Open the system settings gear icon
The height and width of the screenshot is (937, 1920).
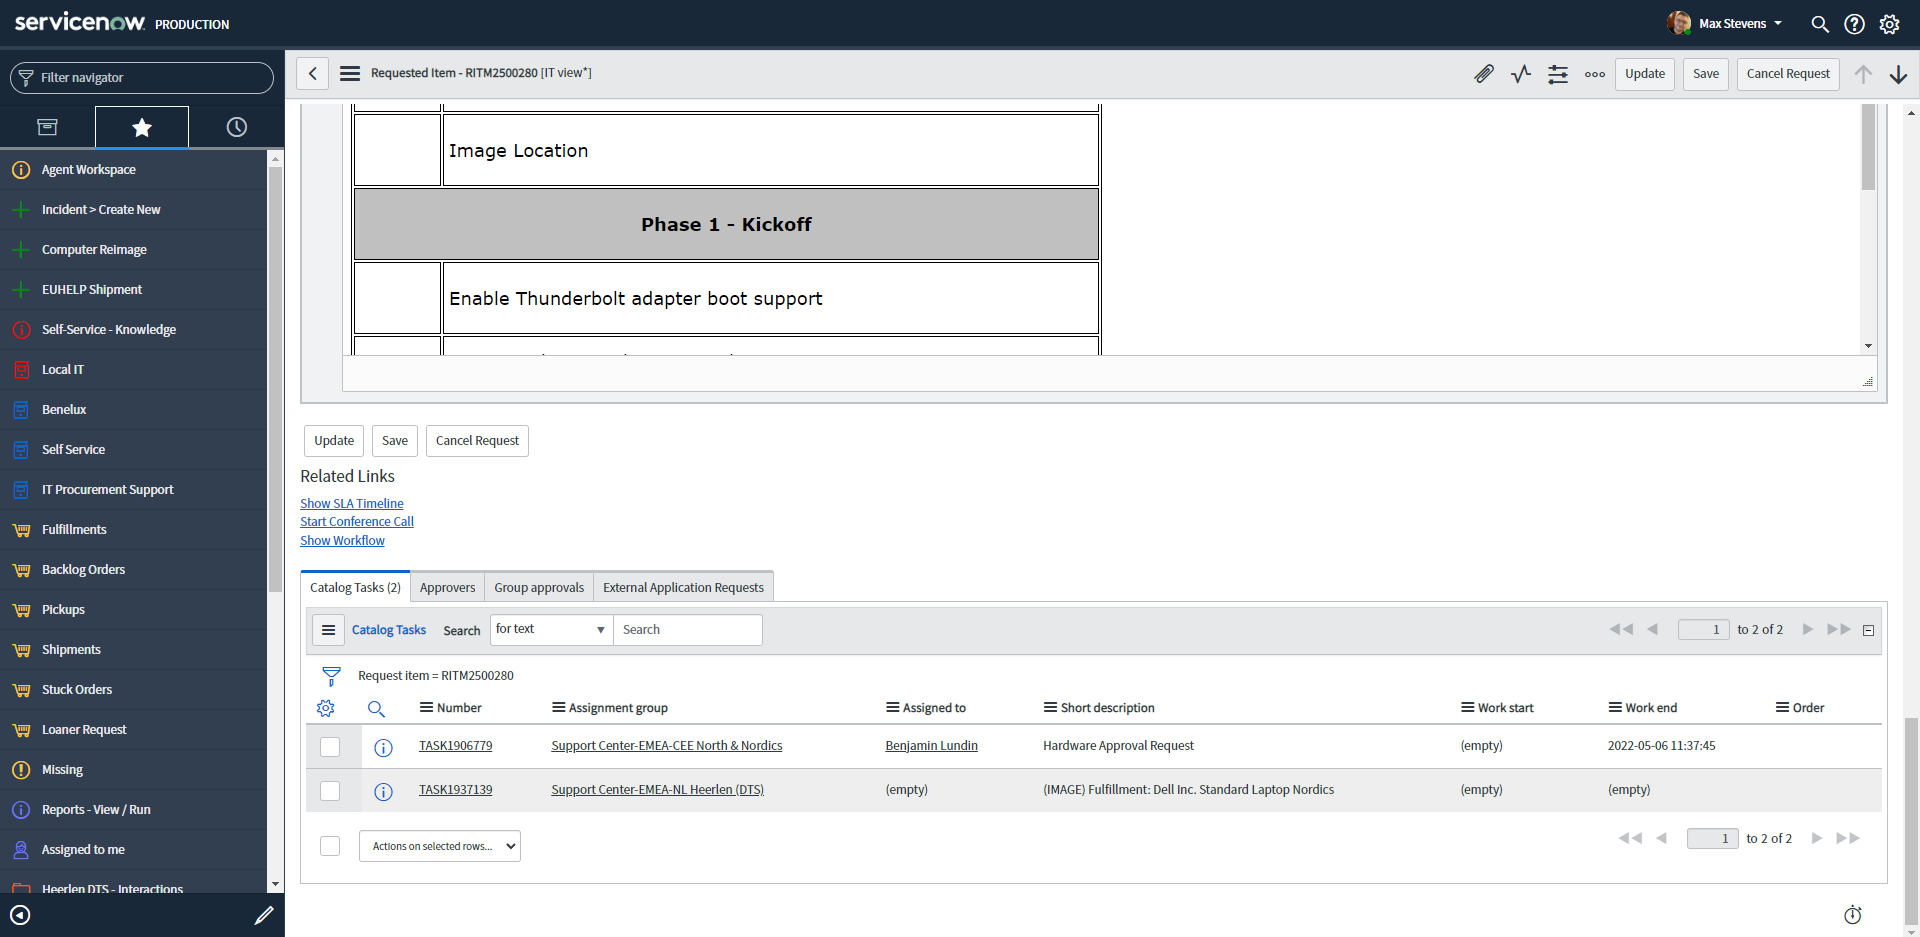point(1889,24)
